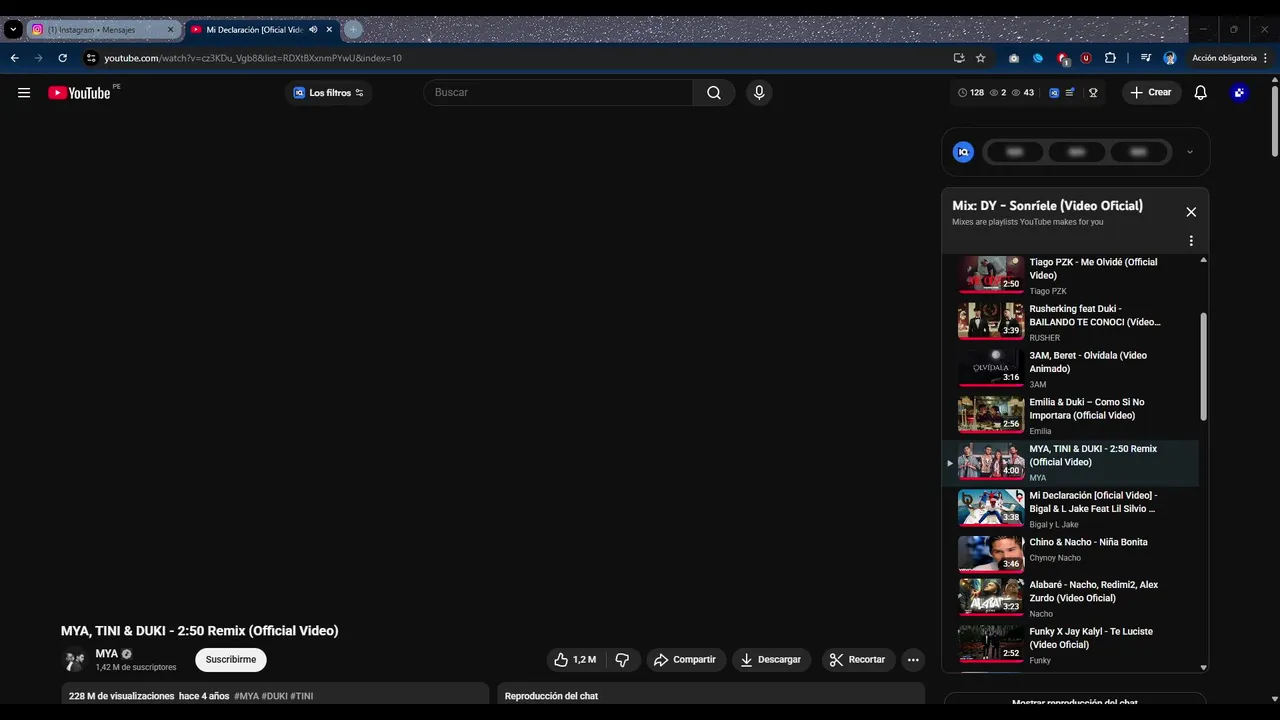Click 128 clock stat in vidIQ bar
This screenshot has width=1280, height=720.
tap(971, 93)
